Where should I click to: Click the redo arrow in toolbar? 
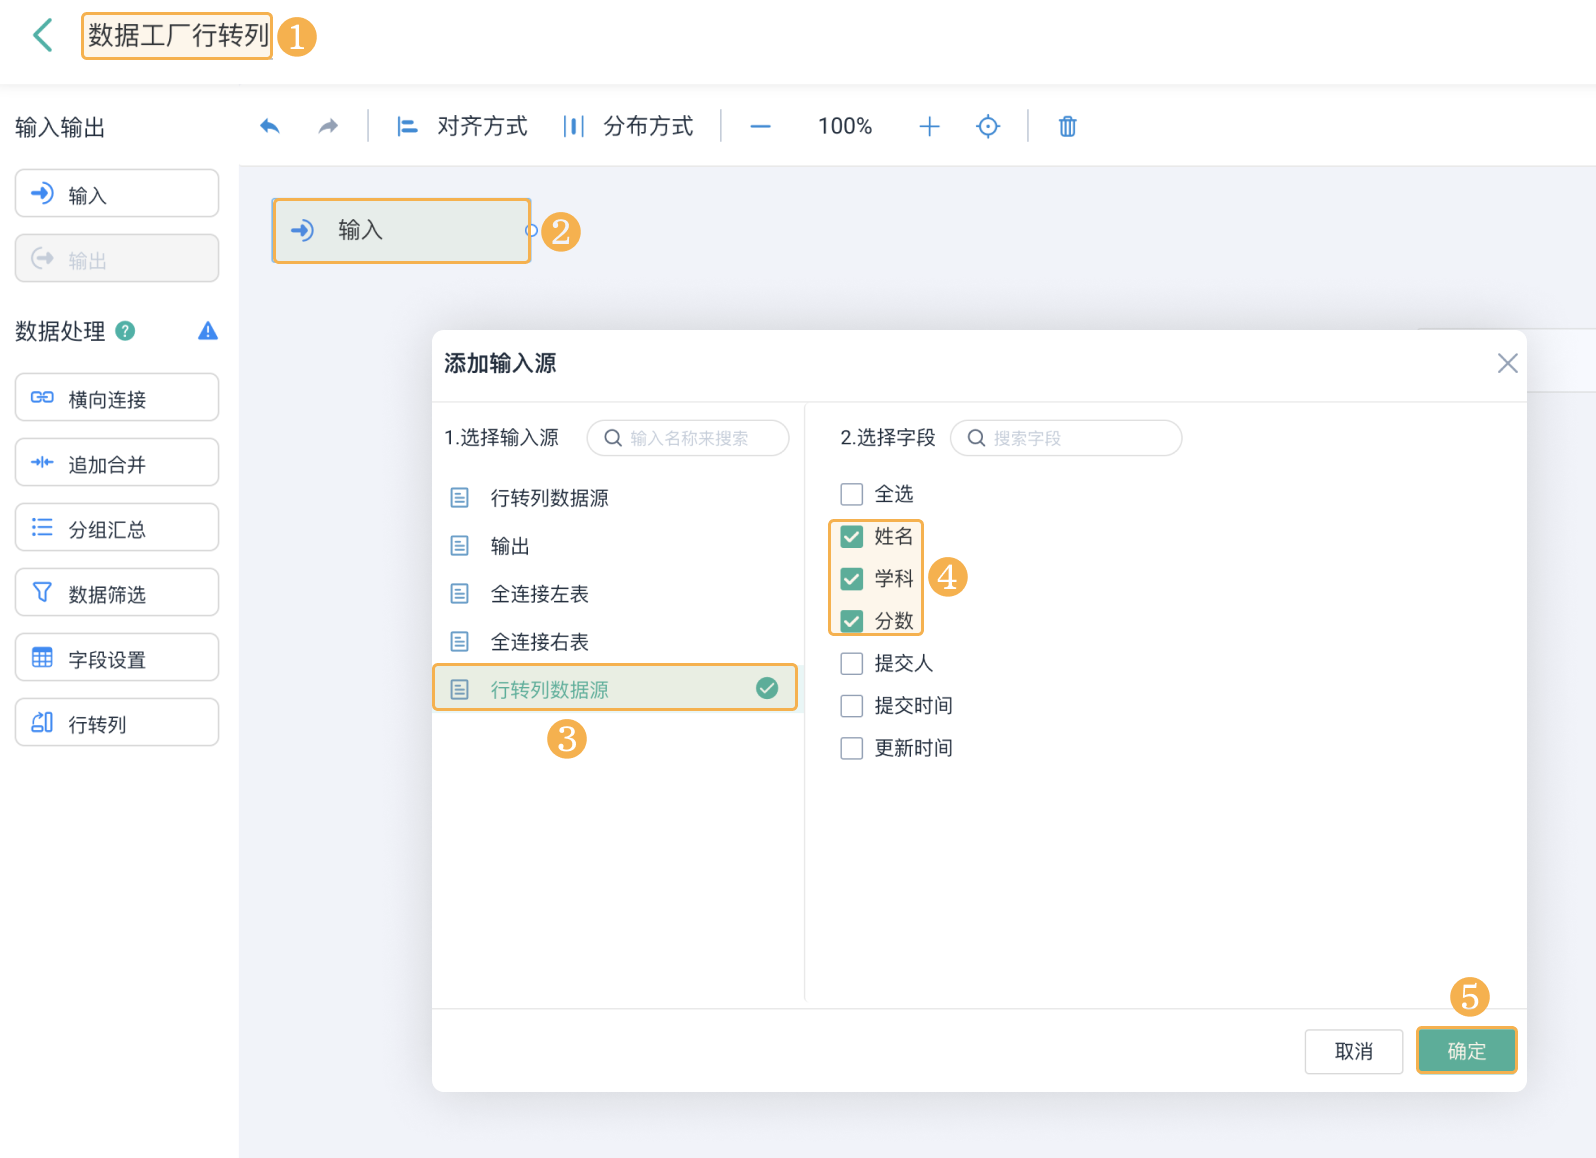tap(328, 126)
